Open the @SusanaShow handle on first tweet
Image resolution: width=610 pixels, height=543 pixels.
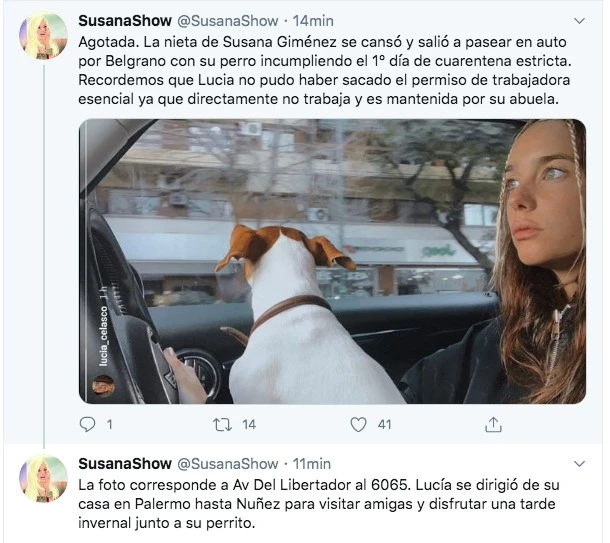[228, 21]
